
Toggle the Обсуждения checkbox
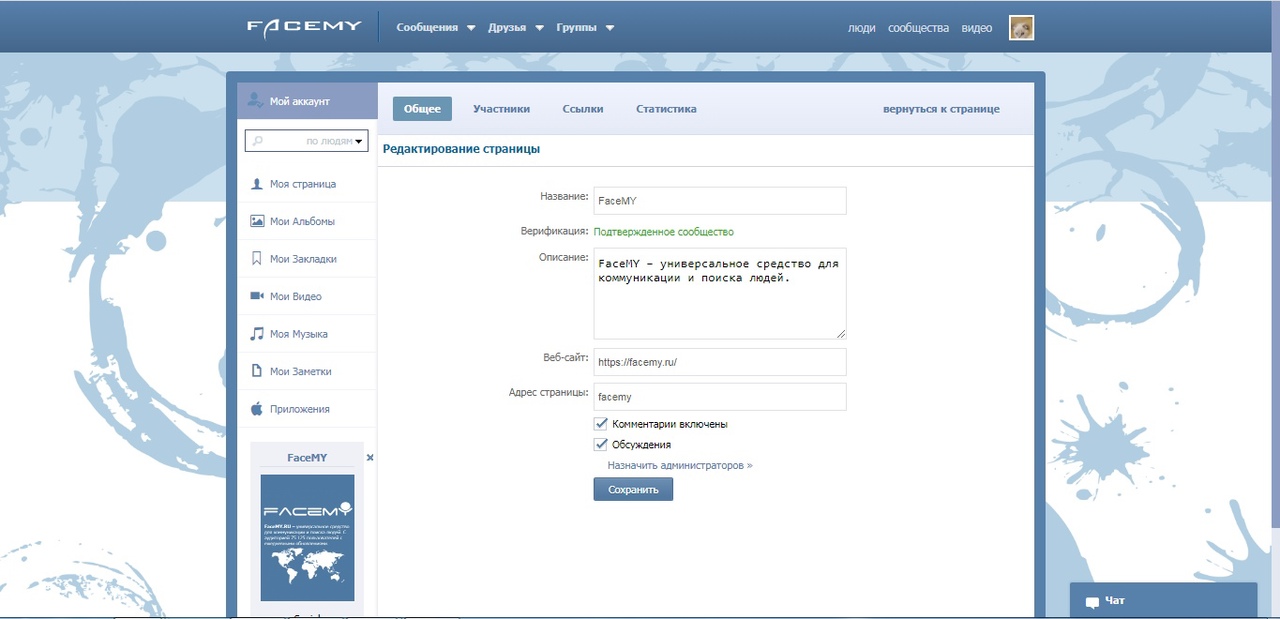(601, 444)
